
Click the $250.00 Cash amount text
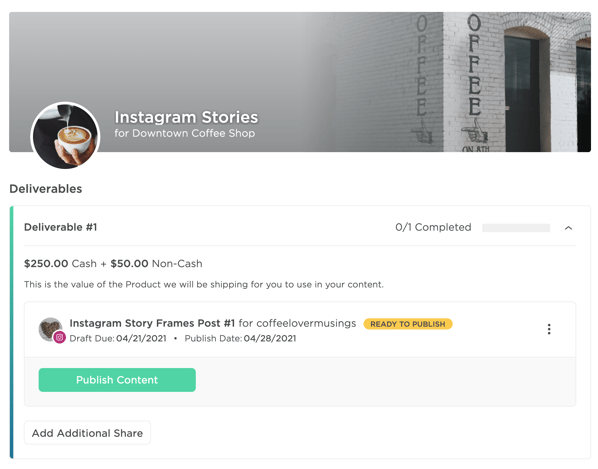click(x=60, y=263)
